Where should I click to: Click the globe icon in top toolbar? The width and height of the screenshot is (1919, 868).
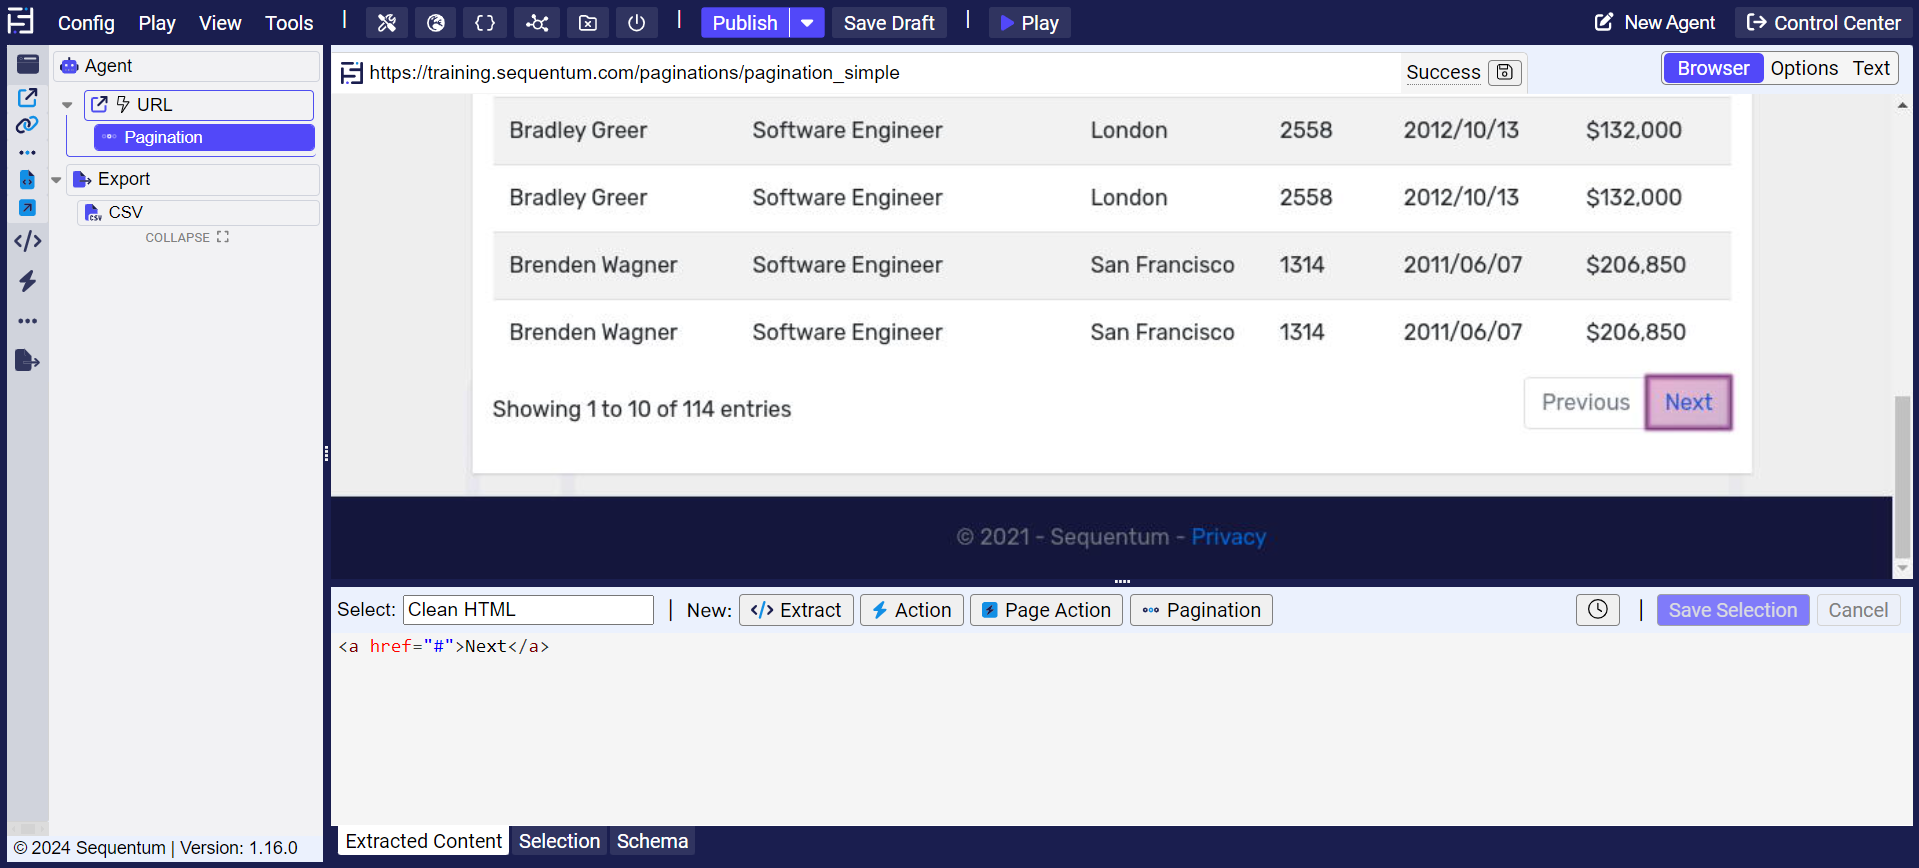[436, 23]
